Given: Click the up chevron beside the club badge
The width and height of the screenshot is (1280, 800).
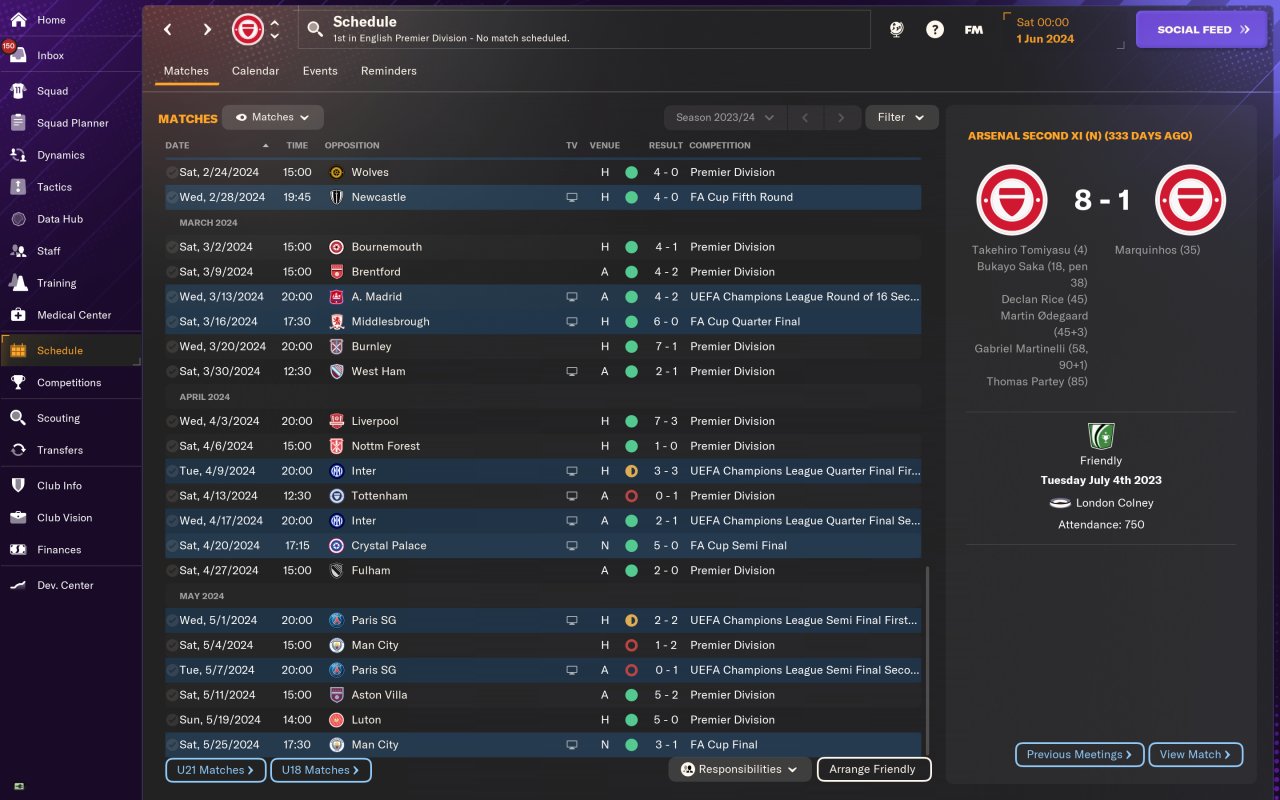Looking at the screenshot, I should (275, 23).
